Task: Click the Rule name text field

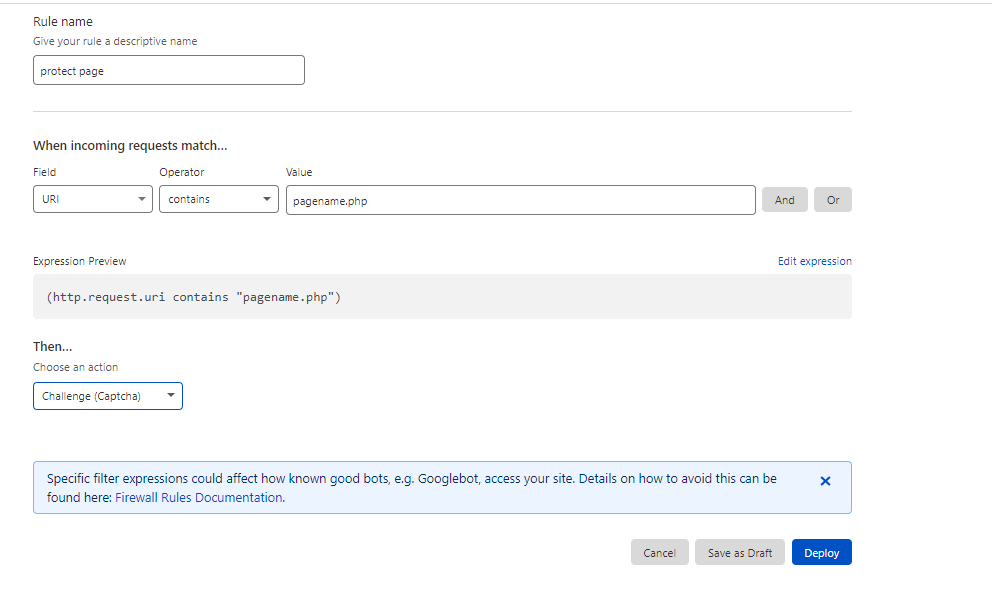Action: 169,70
